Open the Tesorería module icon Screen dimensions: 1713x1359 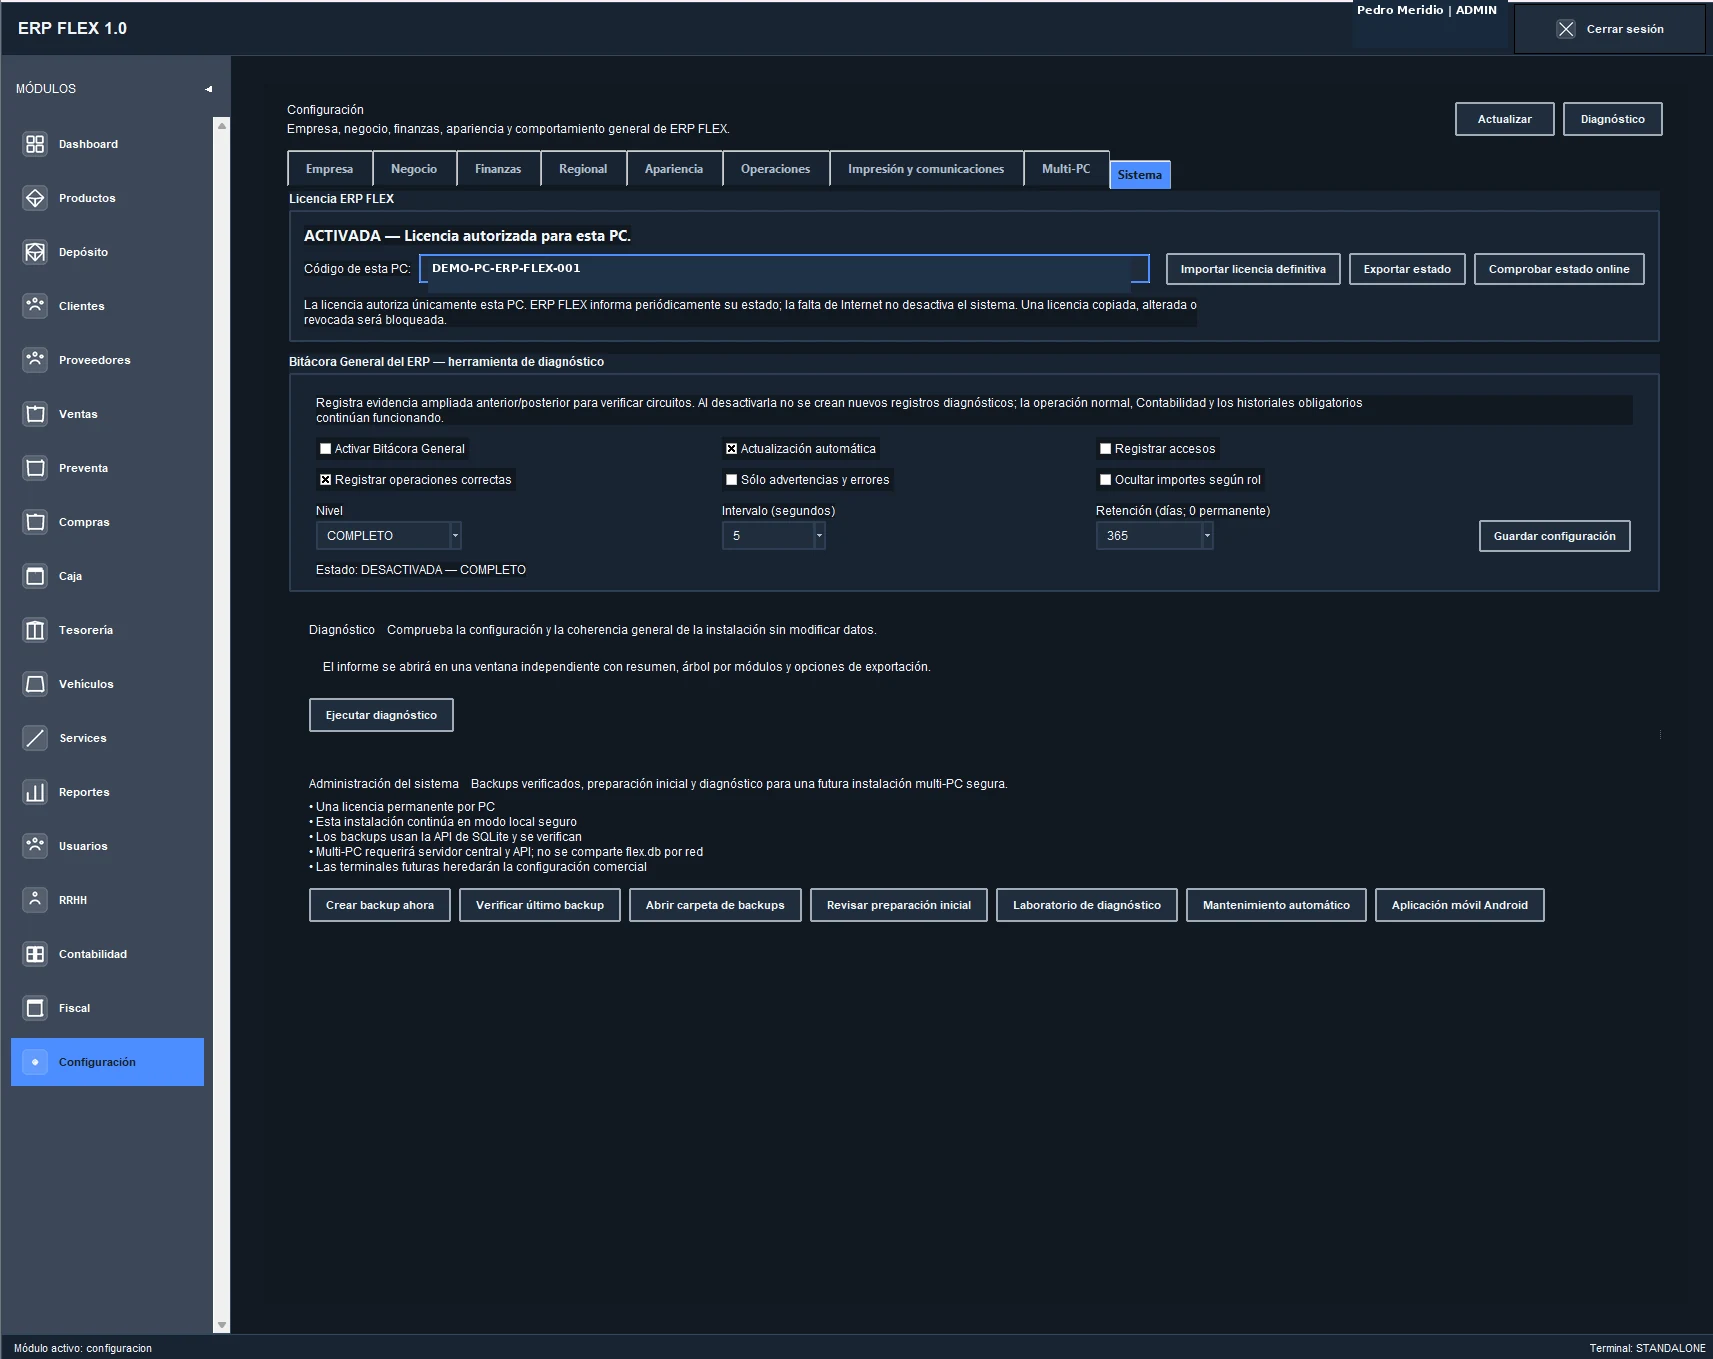point(35,630)
